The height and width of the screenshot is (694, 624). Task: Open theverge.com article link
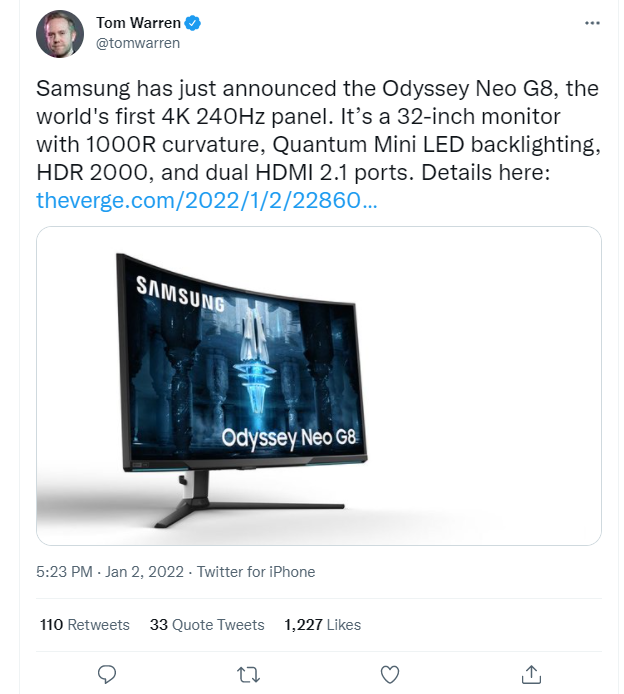point(206,200)
